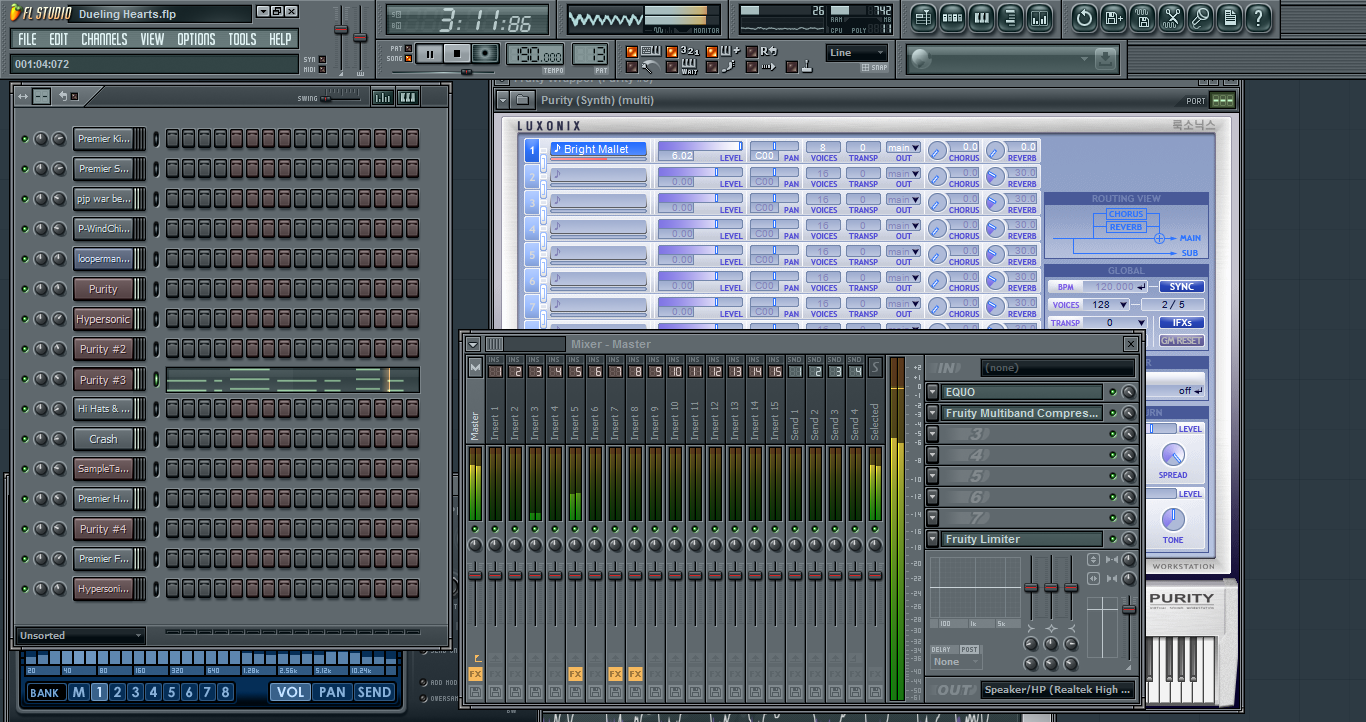
Task: Toggle SONG mode switch
Action: (x=409, y=59)
